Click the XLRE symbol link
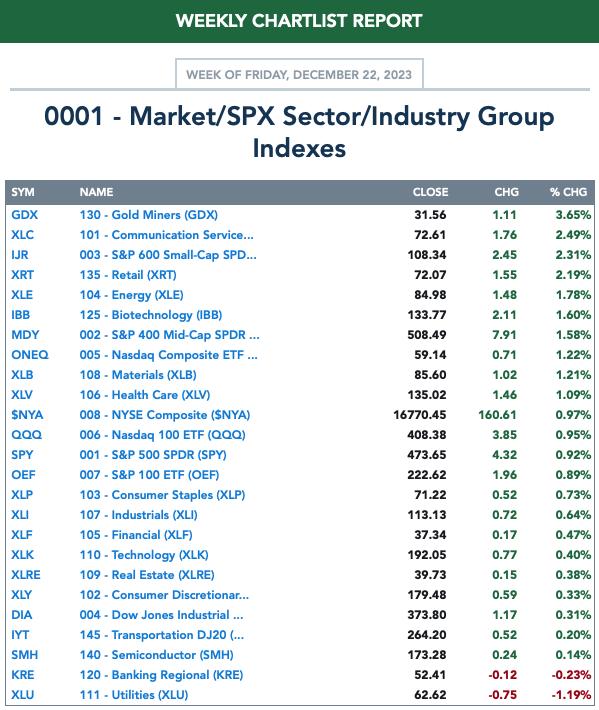This screenshot has height=710, width=599. [26, 575]
